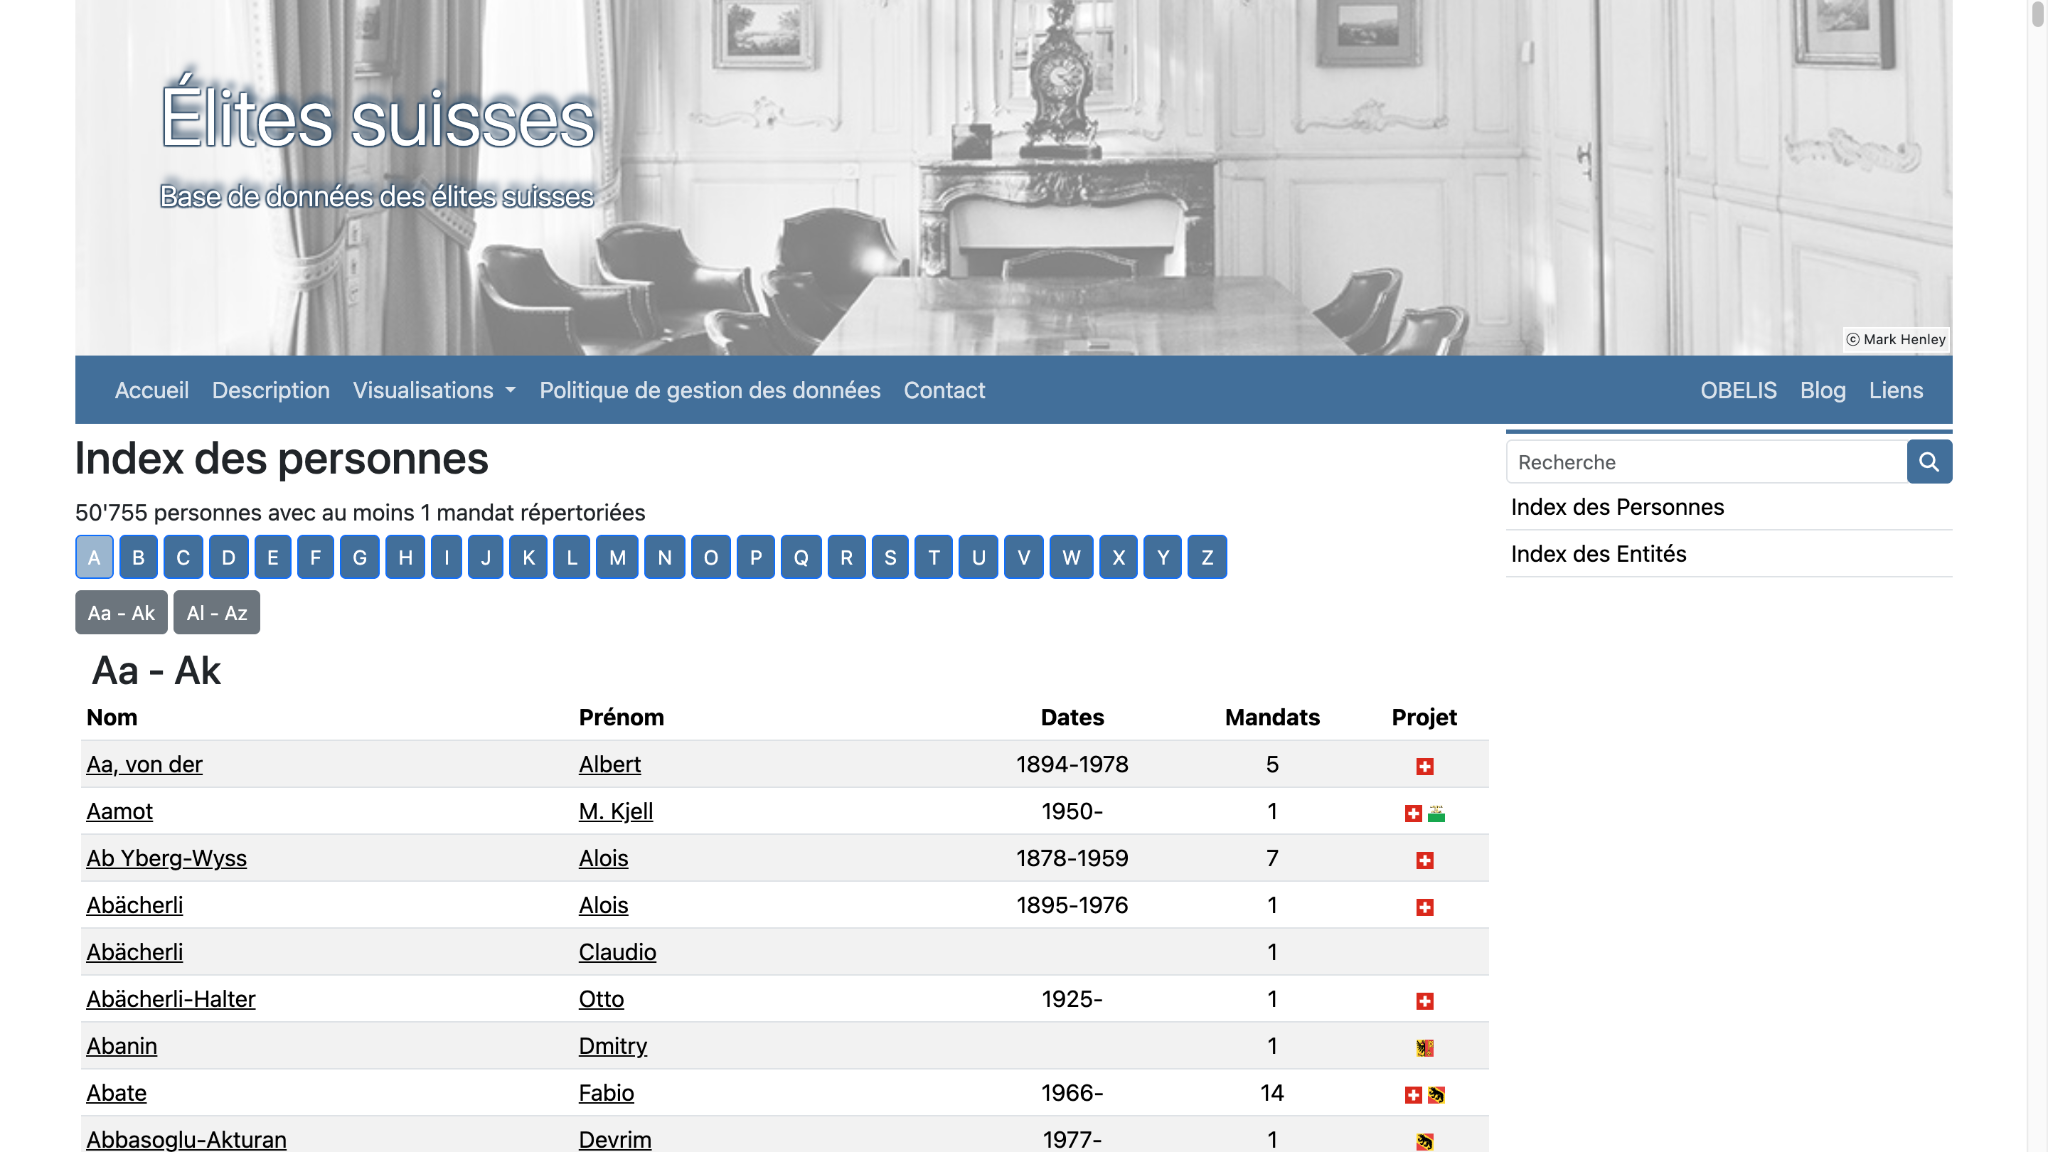Open first name link Claudio
This screenshot has height=1152, width=2048.
coord(617,952)
